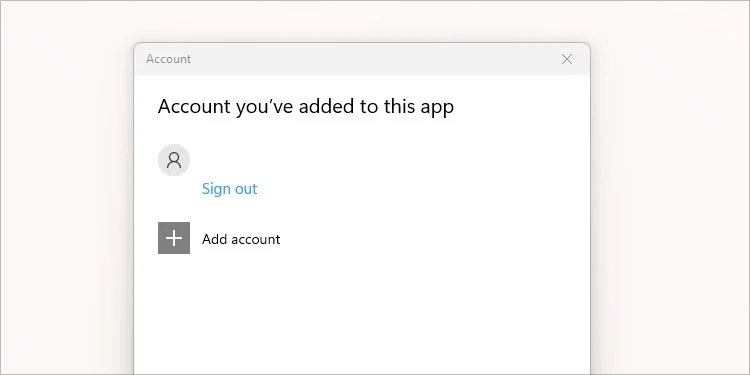Open the Add account option via gray square
Image resolution: width=750 pixels, height=375 pixels.
(174, 238)
